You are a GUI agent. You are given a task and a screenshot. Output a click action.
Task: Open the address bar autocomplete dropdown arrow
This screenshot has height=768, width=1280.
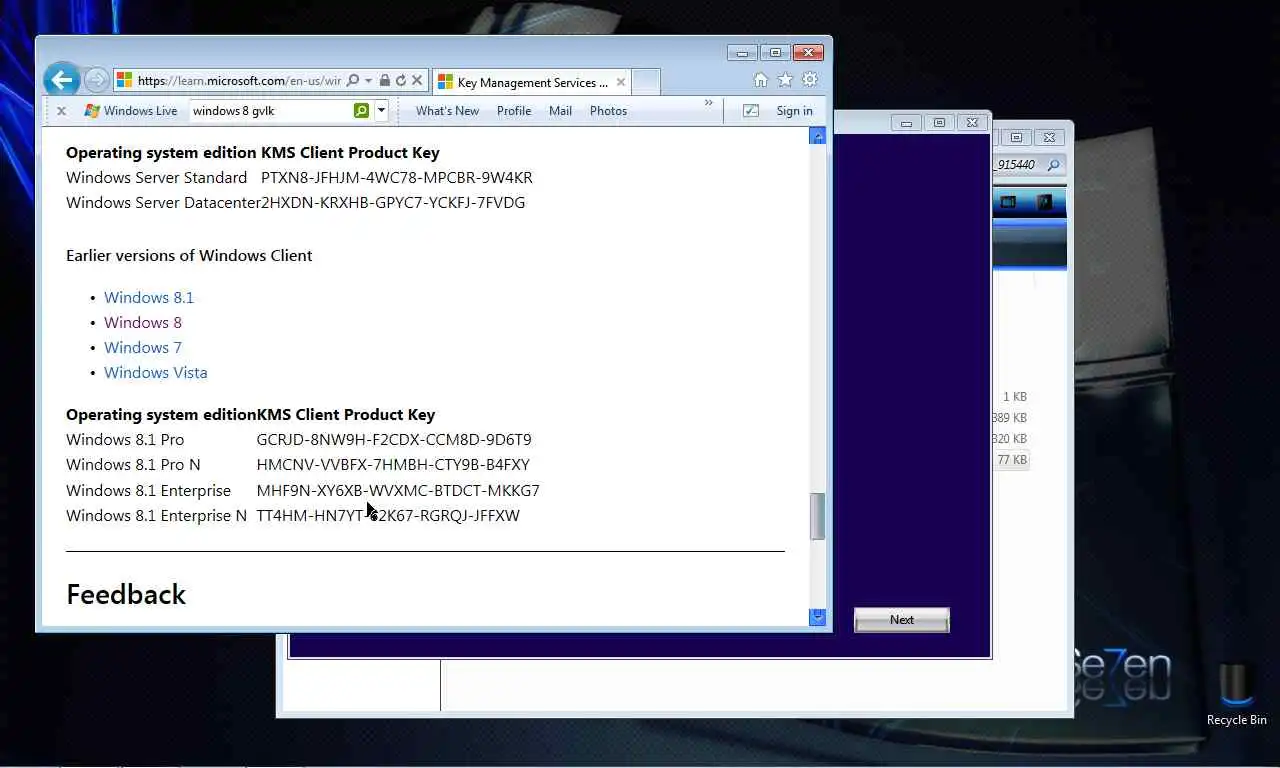coord(368,81)
